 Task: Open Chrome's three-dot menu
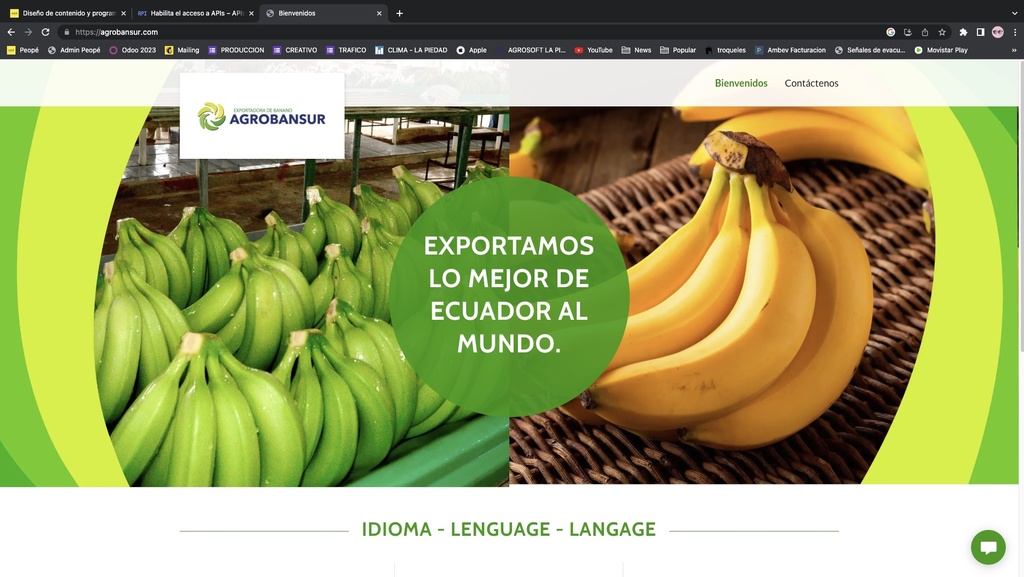1015,32
